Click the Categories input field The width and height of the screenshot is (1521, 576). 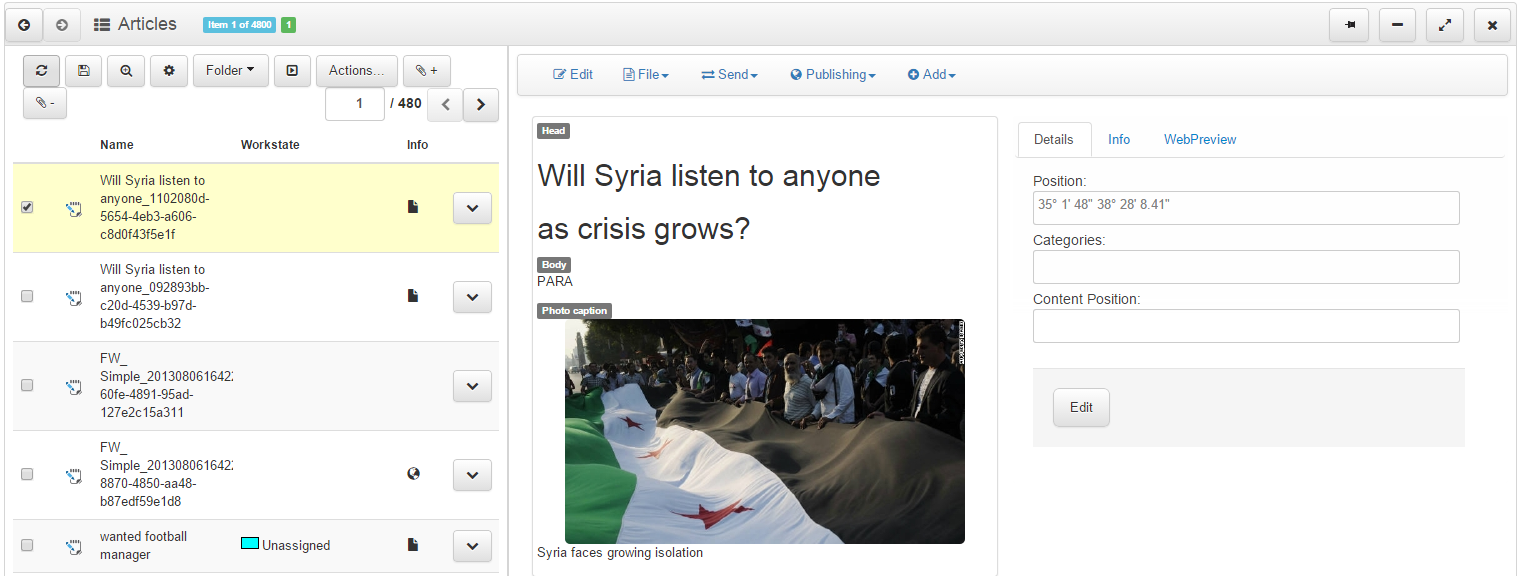click(1246, 267)
